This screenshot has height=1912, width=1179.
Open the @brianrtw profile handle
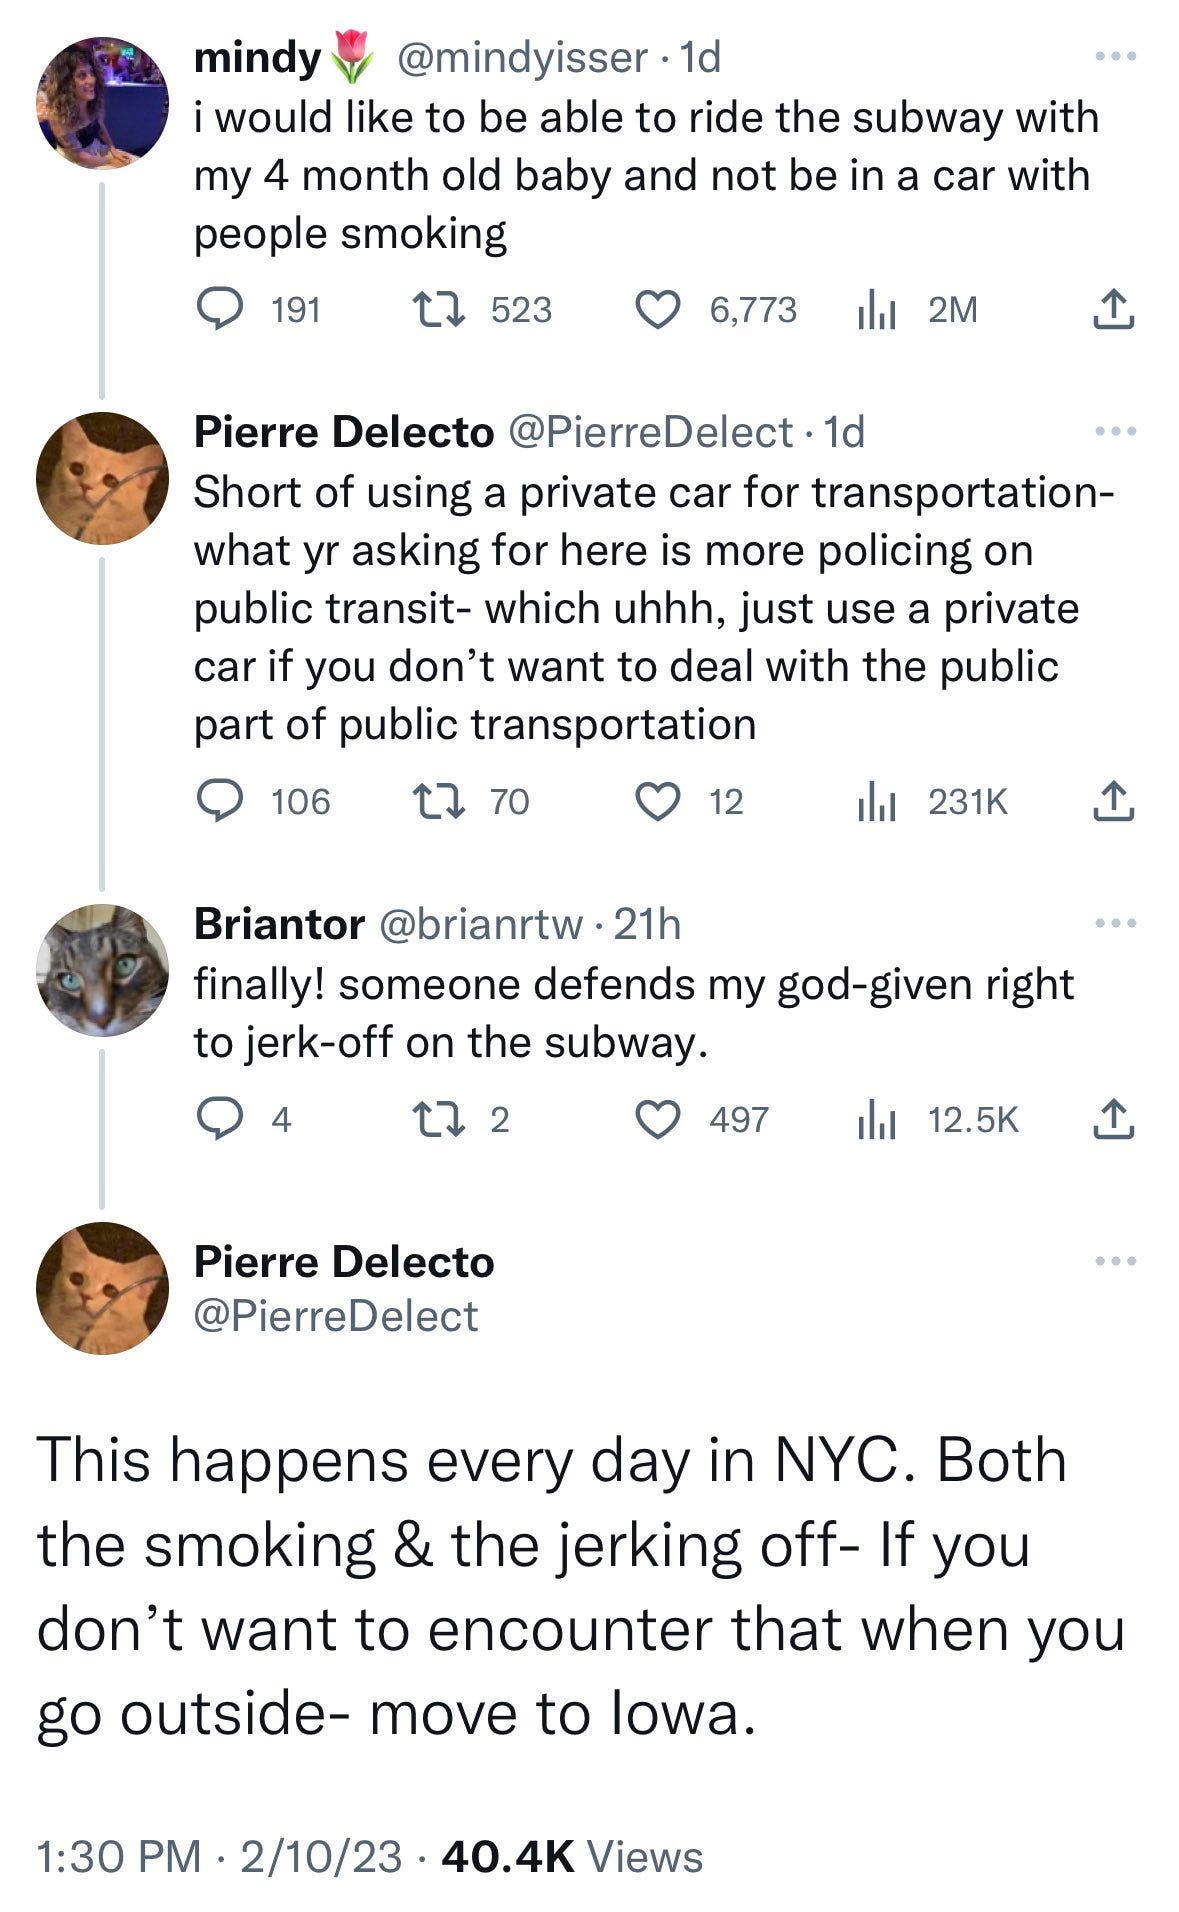[x=479, y=924]
